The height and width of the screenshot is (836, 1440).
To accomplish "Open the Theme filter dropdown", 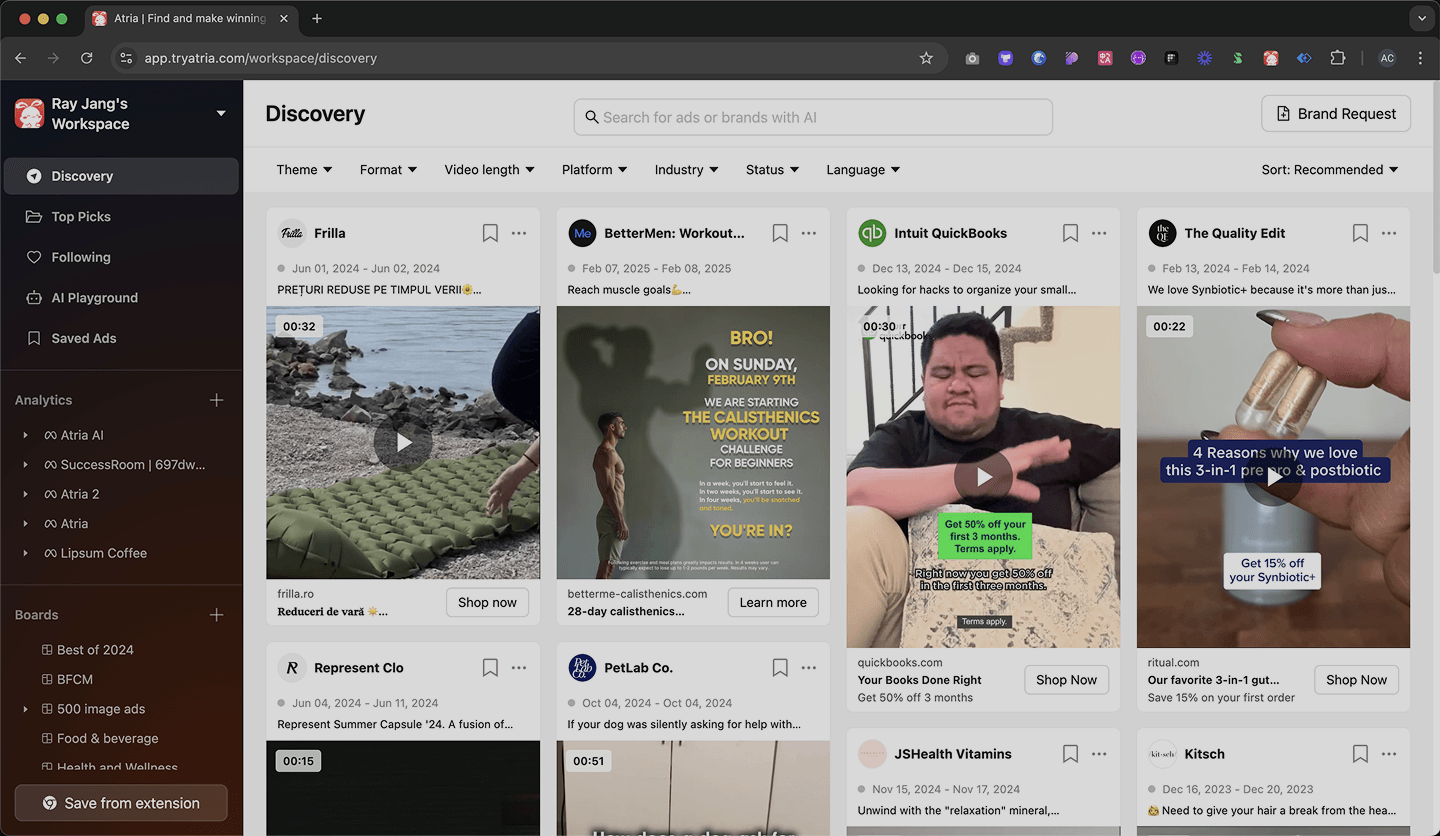I will pyautogui.click(x=304, y=170).
